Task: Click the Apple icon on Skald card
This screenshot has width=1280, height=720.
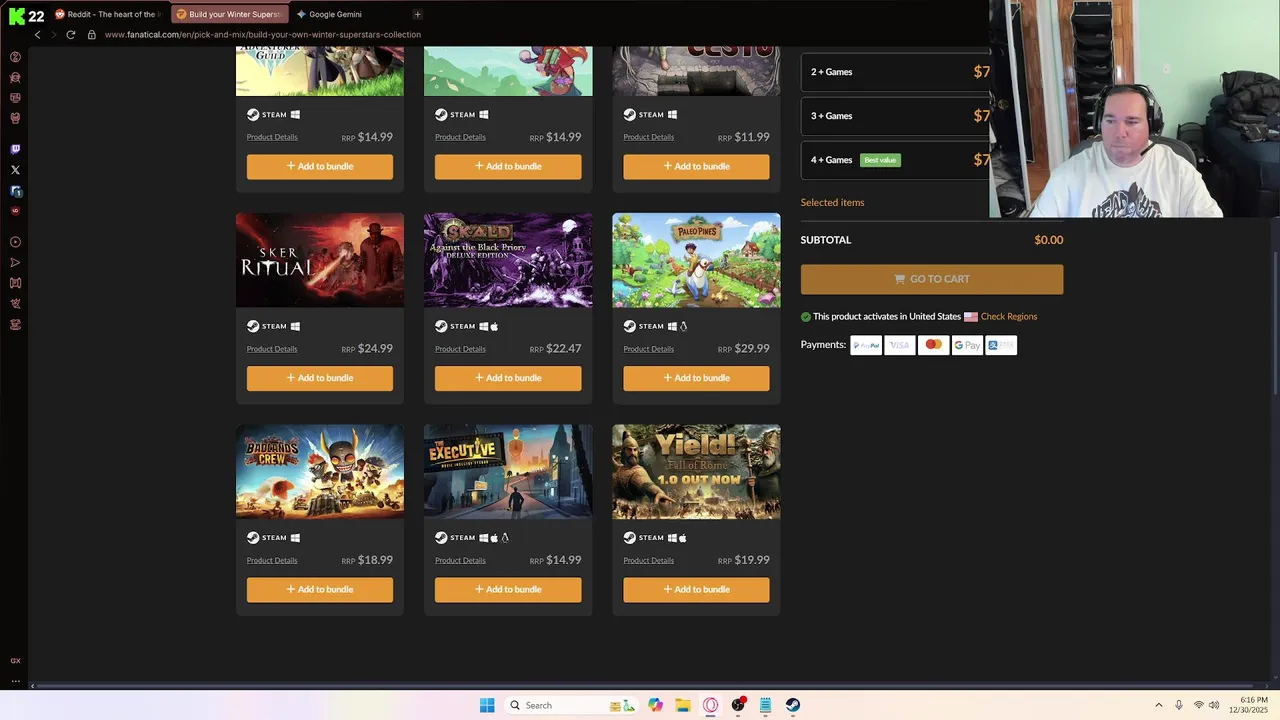Action: [494, 326]
